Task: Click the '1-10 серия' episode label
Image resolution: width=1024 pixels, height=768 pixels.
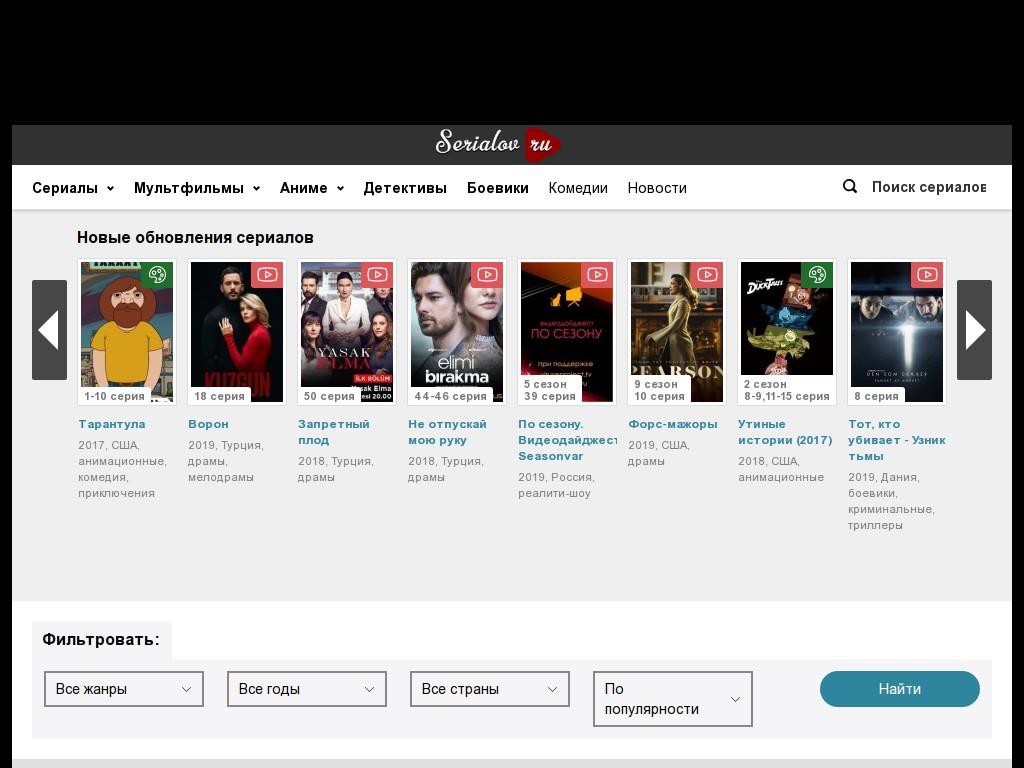Action: pyautogui.click(x=115, y=396)
